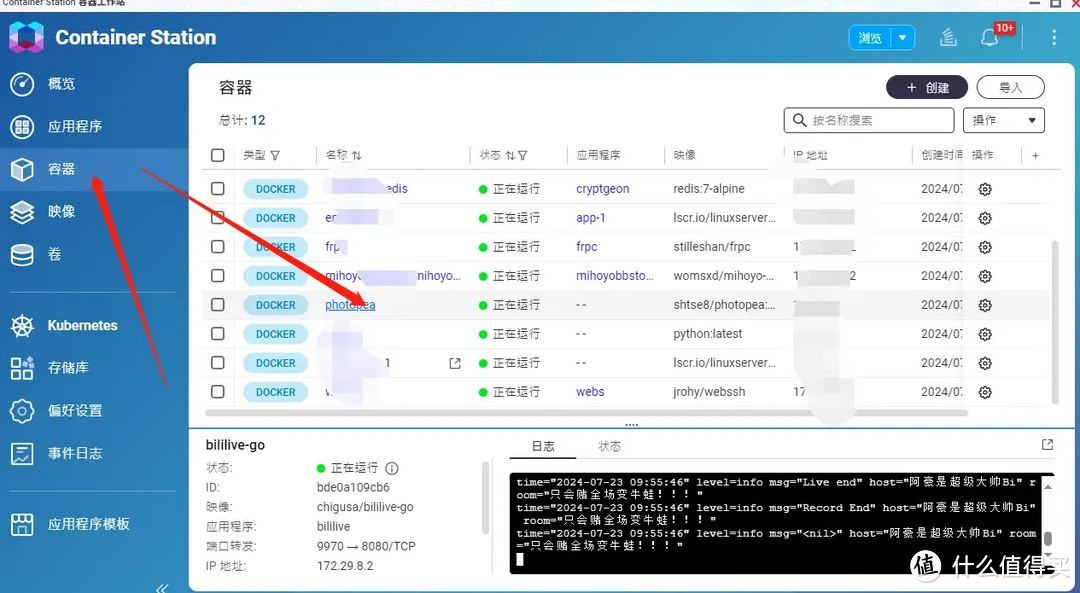The width and height of the screenshot is (1080, 593).
Task: Open the gear settings for the frpc row
Action: point(985,247)
